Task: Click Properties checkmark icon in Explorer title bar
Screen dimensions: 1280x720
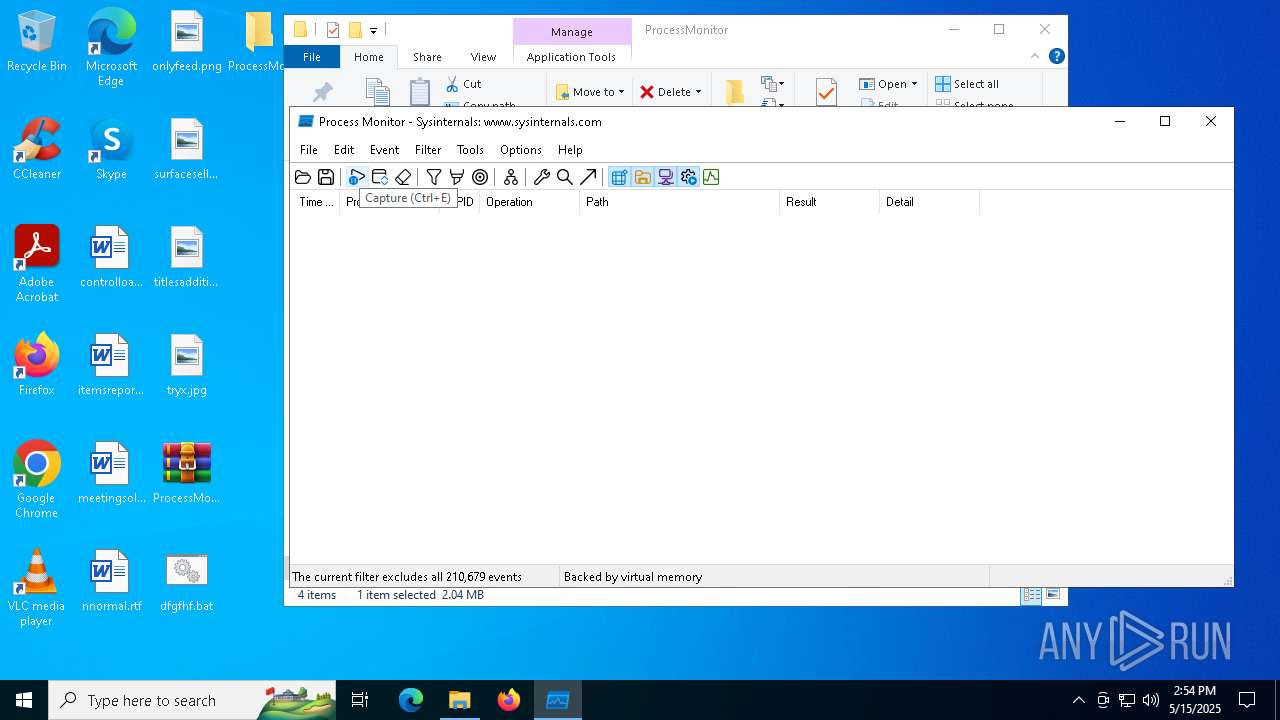Action: tap(333, 30)
